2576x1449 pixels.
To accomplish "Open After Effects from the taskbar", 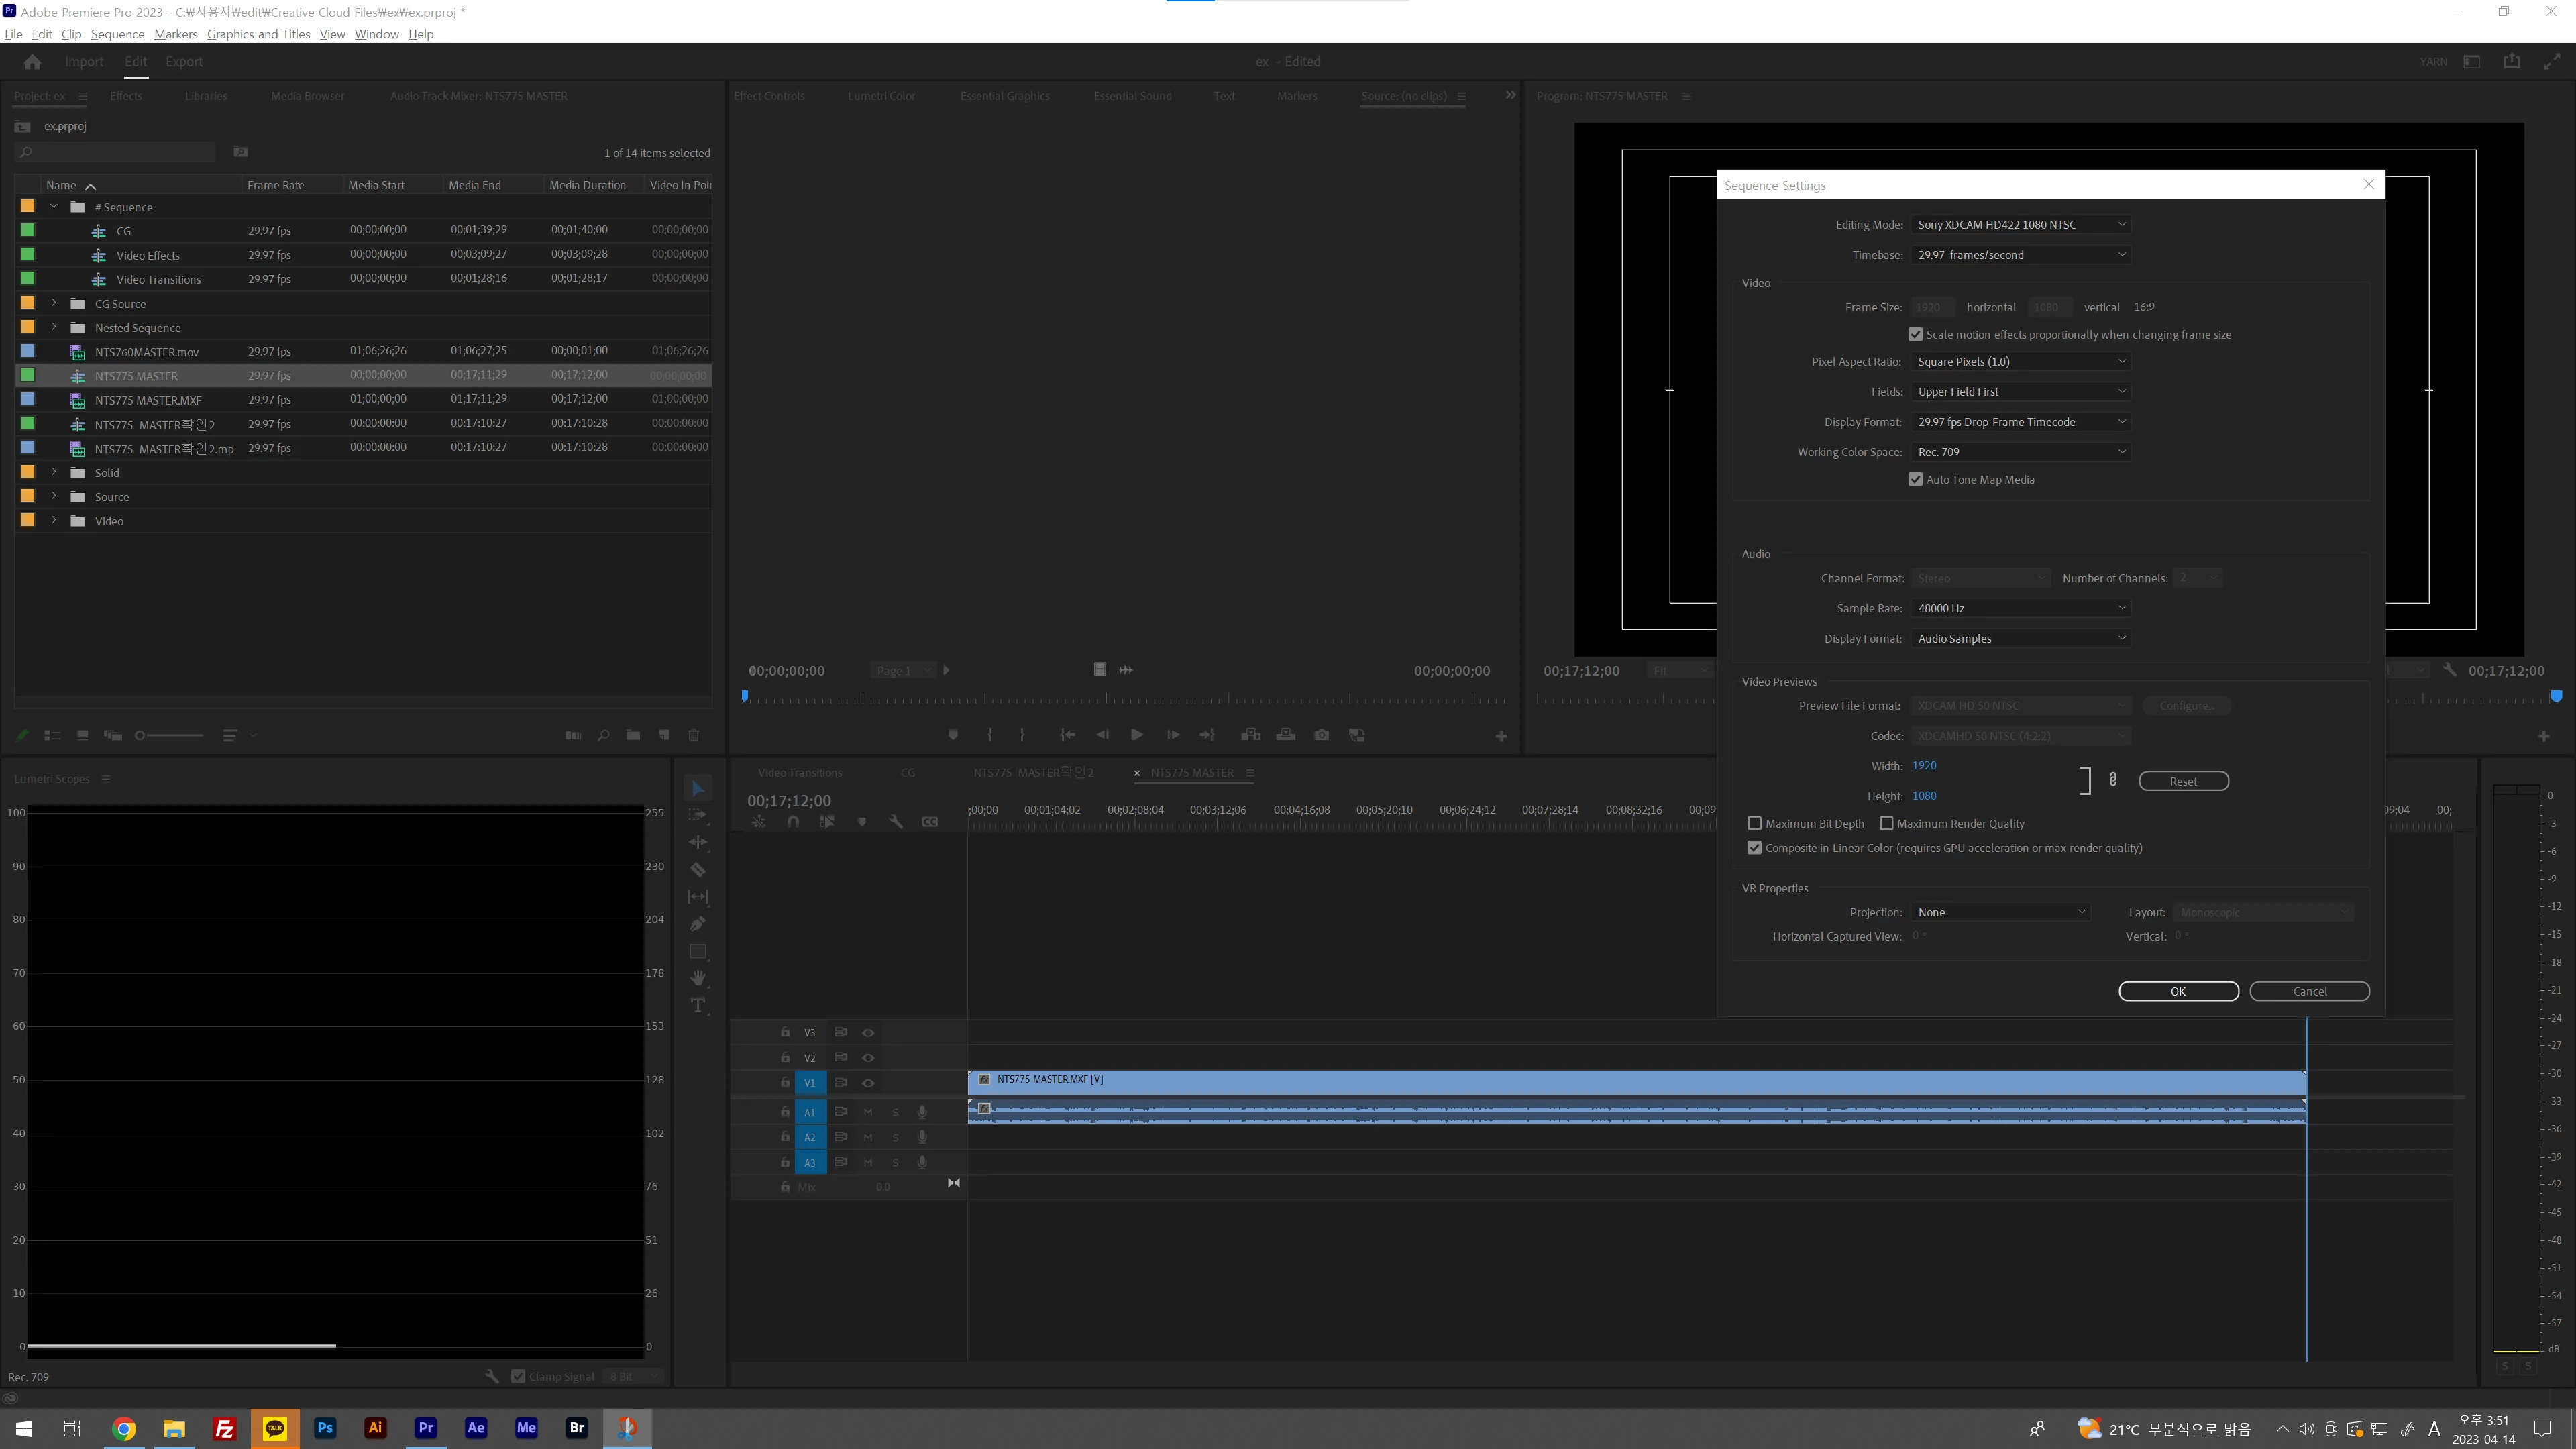I will (x=476, y=1427).
